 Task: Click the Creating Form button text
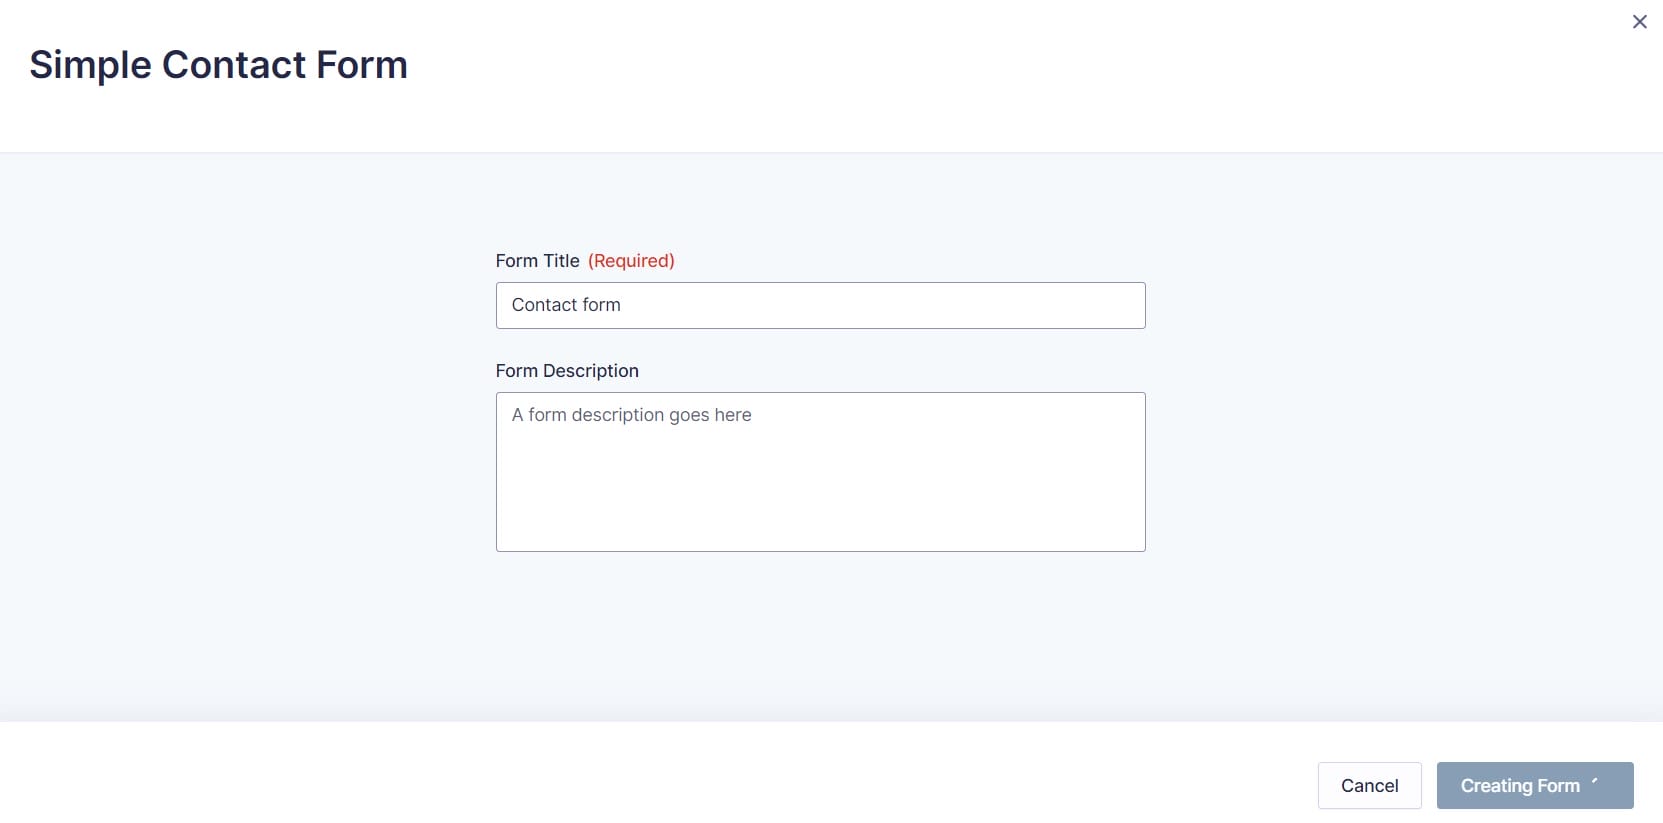point(1519,786)
